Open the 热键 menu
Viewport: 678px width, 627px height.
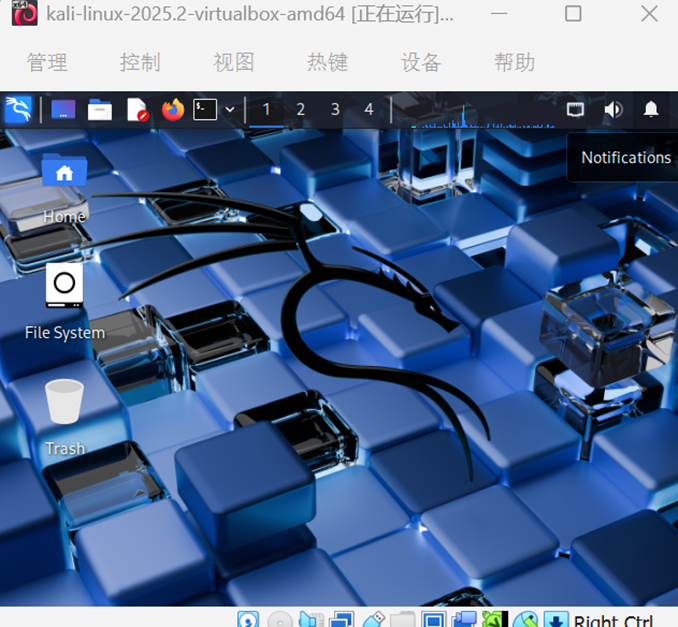[x=327, y=62]
